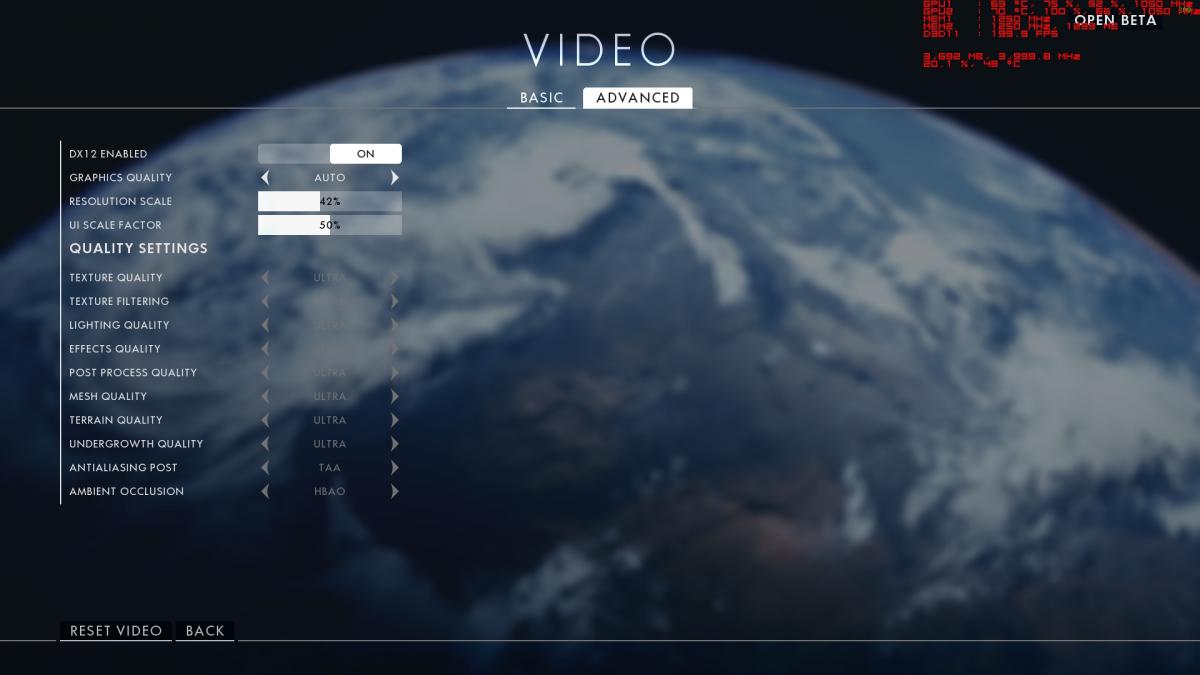Click the Quality Settings heading
The height and width of the screenshot is (675, 1200).
click(138, 248)
